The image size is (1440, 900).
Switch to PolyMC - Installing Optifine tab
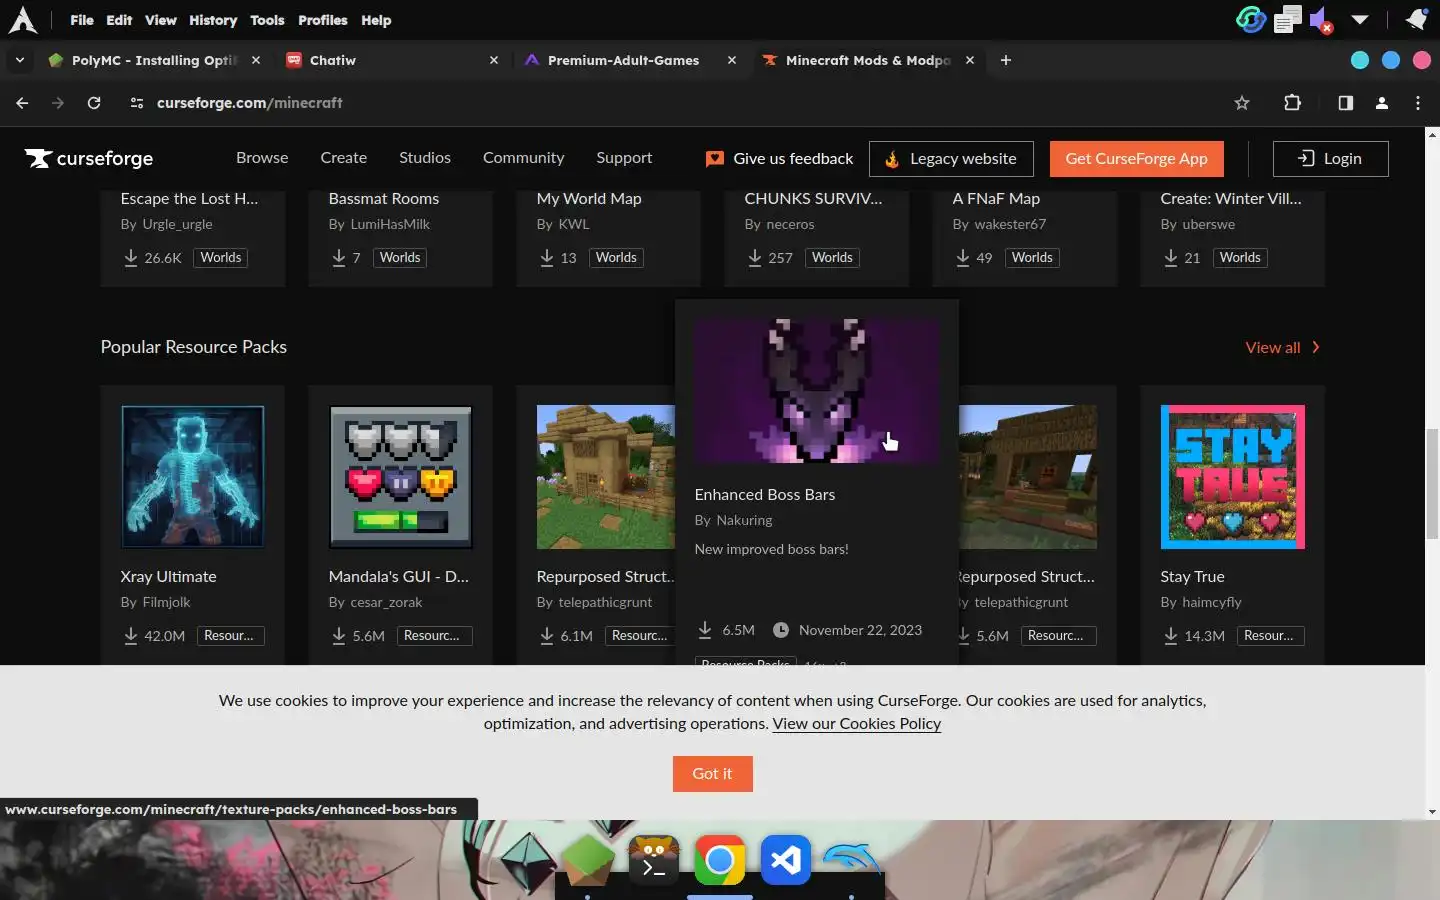click(x=154, y=60)
